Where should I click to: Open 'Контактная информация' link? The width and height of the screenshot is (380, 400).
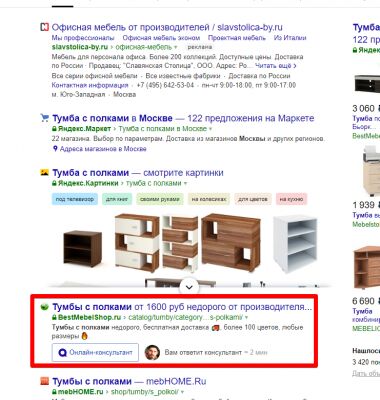[90, 85]
